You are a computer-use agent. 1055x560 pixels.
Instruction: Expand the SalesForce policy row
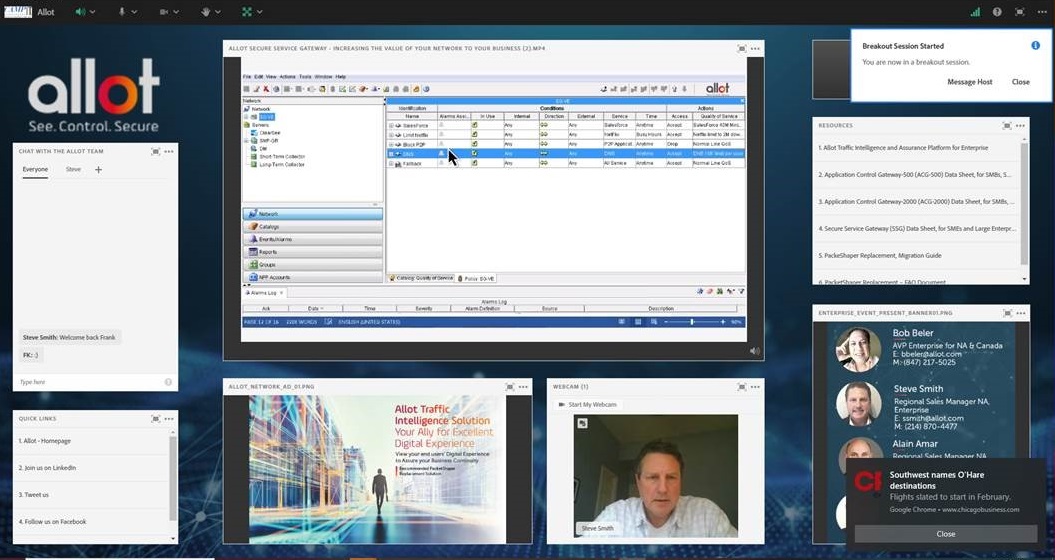[391, 125]
